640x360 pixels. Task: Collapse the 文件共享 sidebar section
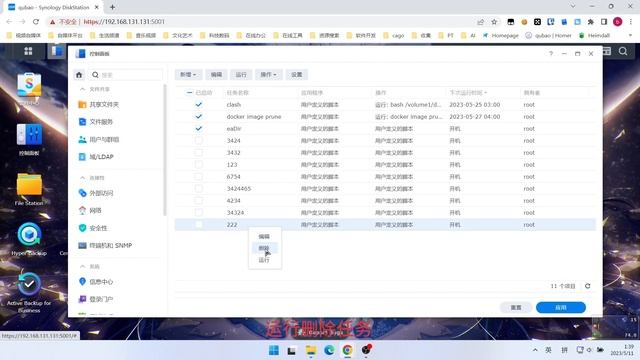pyautogui.click(x=83, y=89)
